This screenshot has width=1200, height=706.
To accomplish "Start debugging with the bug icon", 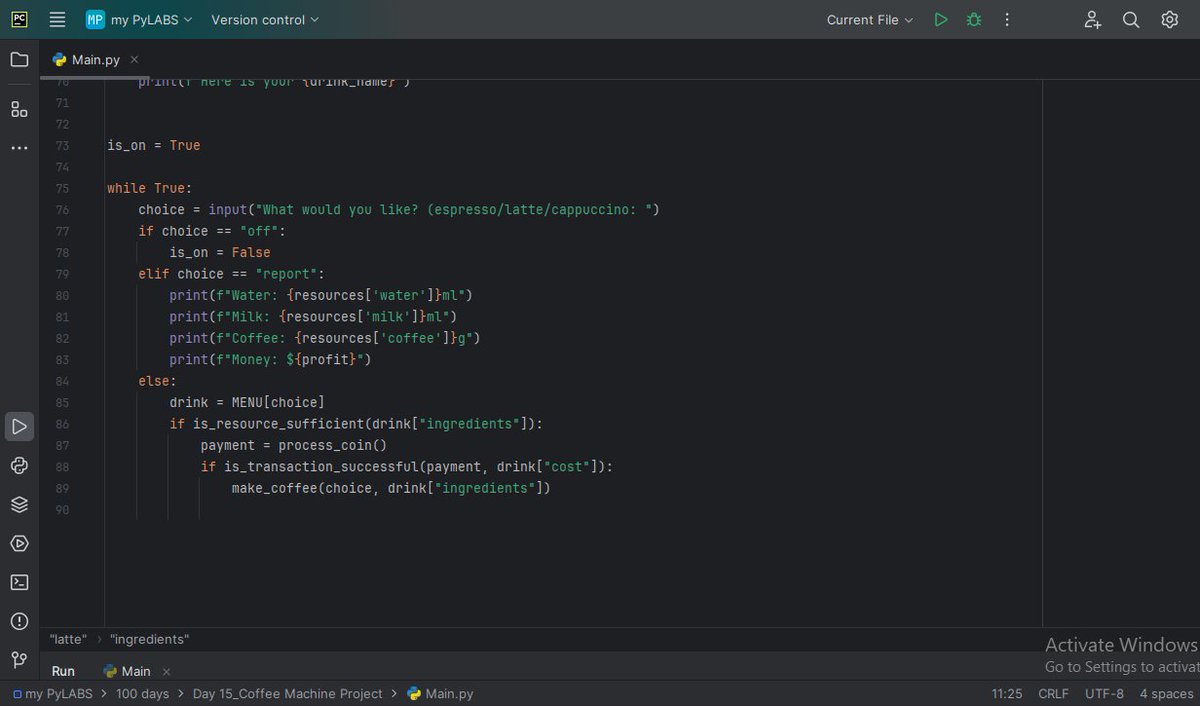I will 973,20.
